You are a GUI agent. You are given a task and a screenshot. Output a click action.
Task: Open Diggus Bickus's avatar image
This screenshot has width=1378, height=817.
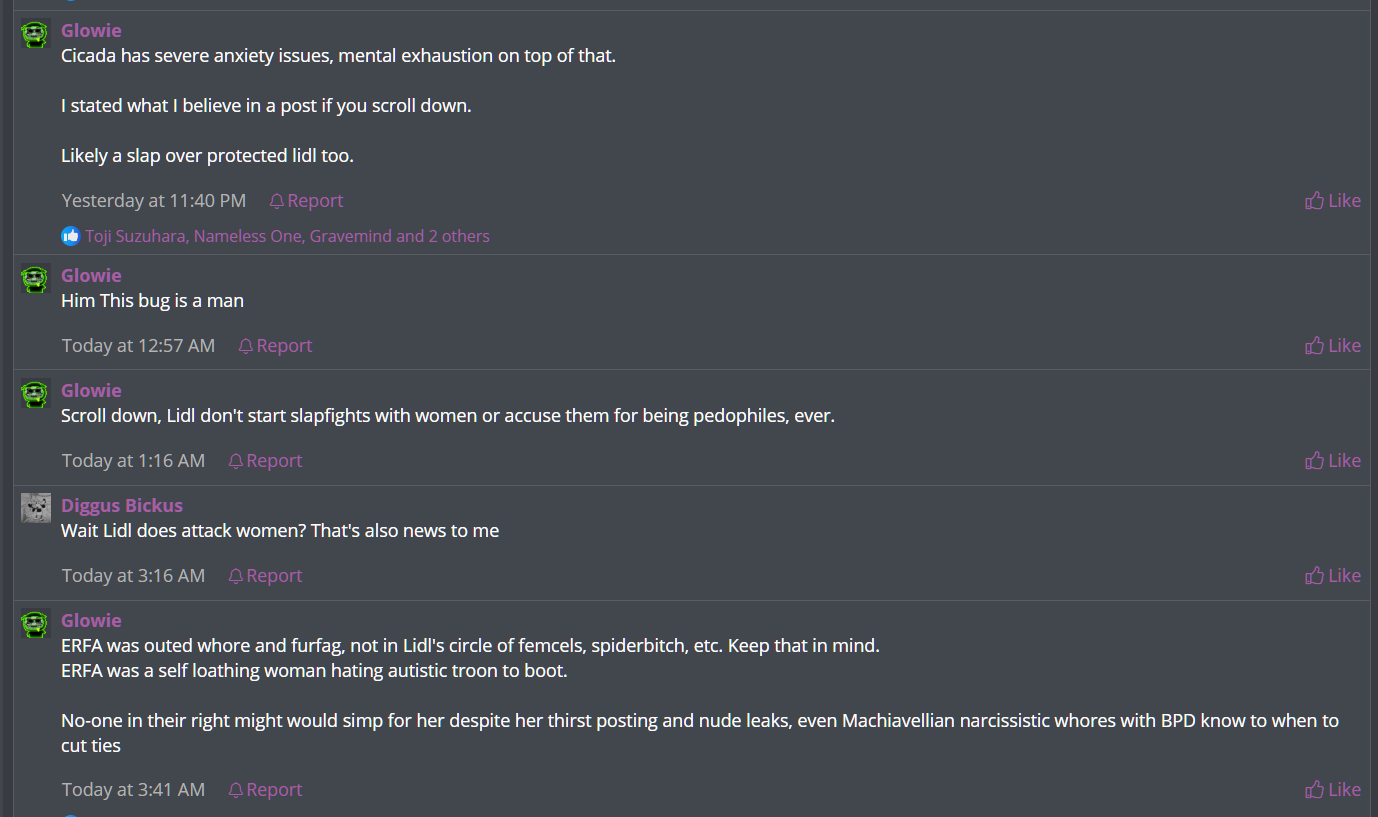(36, 508)
